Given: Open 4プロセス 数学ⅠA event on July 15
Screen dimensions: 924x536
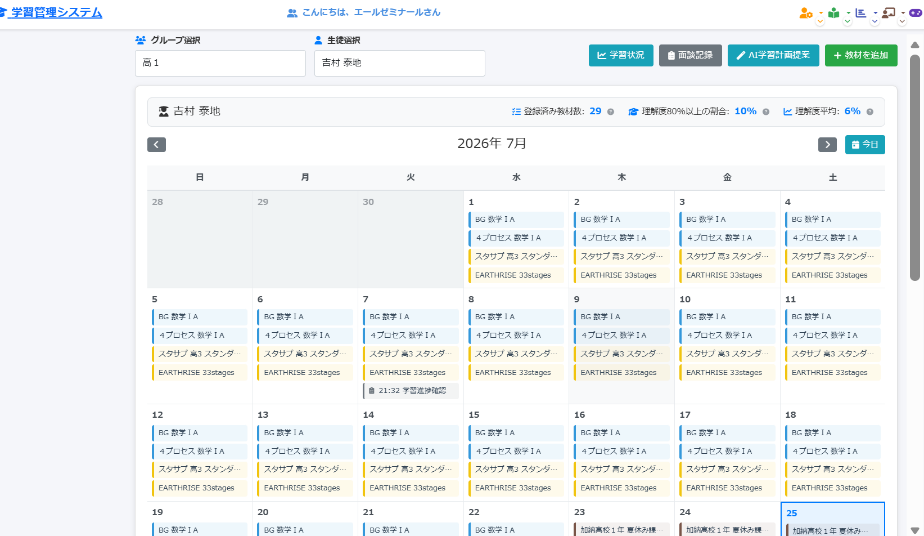Looking at the screenshot, I should click(516, 451).
